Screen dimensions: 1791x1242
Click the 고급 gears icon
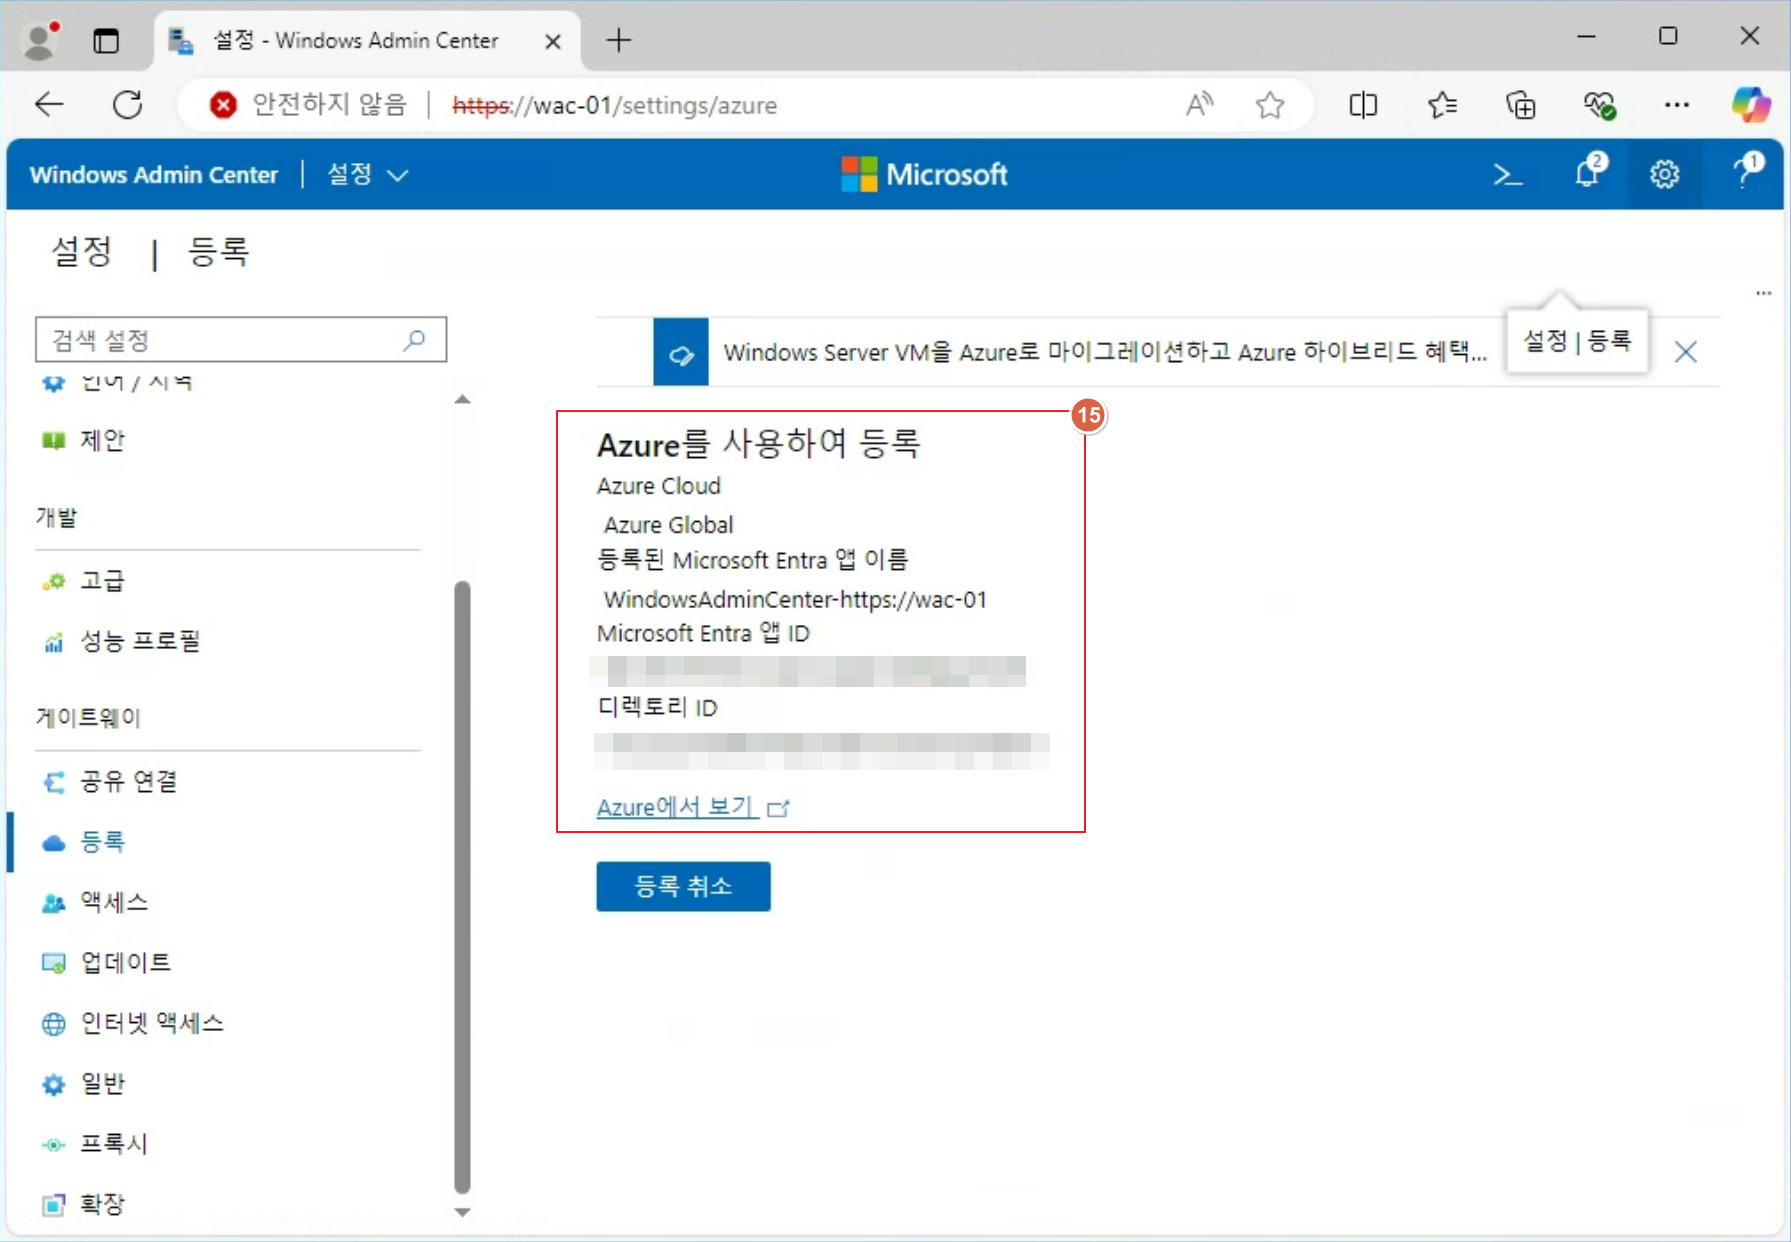pyautogui.click(x=53, y=581)
